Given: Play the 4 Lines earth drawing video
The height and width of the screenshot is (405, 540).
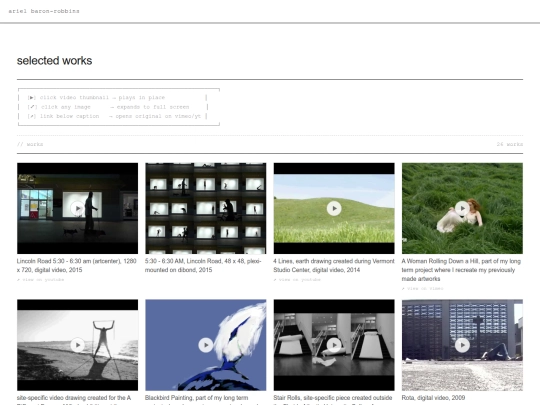Looking at the screenshot, I should tap(334, 208).
